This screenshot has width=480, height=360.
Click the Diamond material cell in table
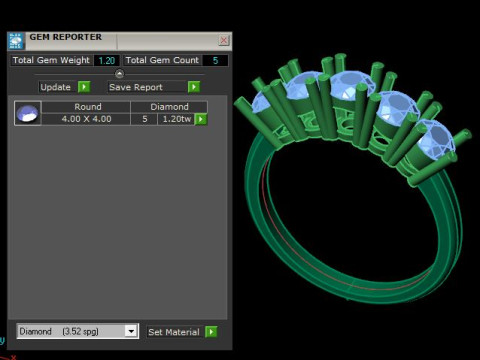(169, 107)
